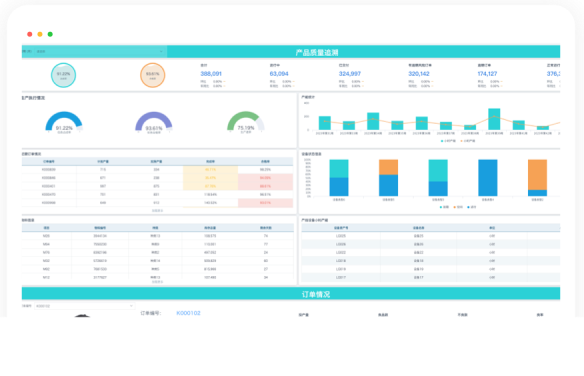Click orange swatch in status chart legend
The image size is (584, 376).
coord(454,207)
